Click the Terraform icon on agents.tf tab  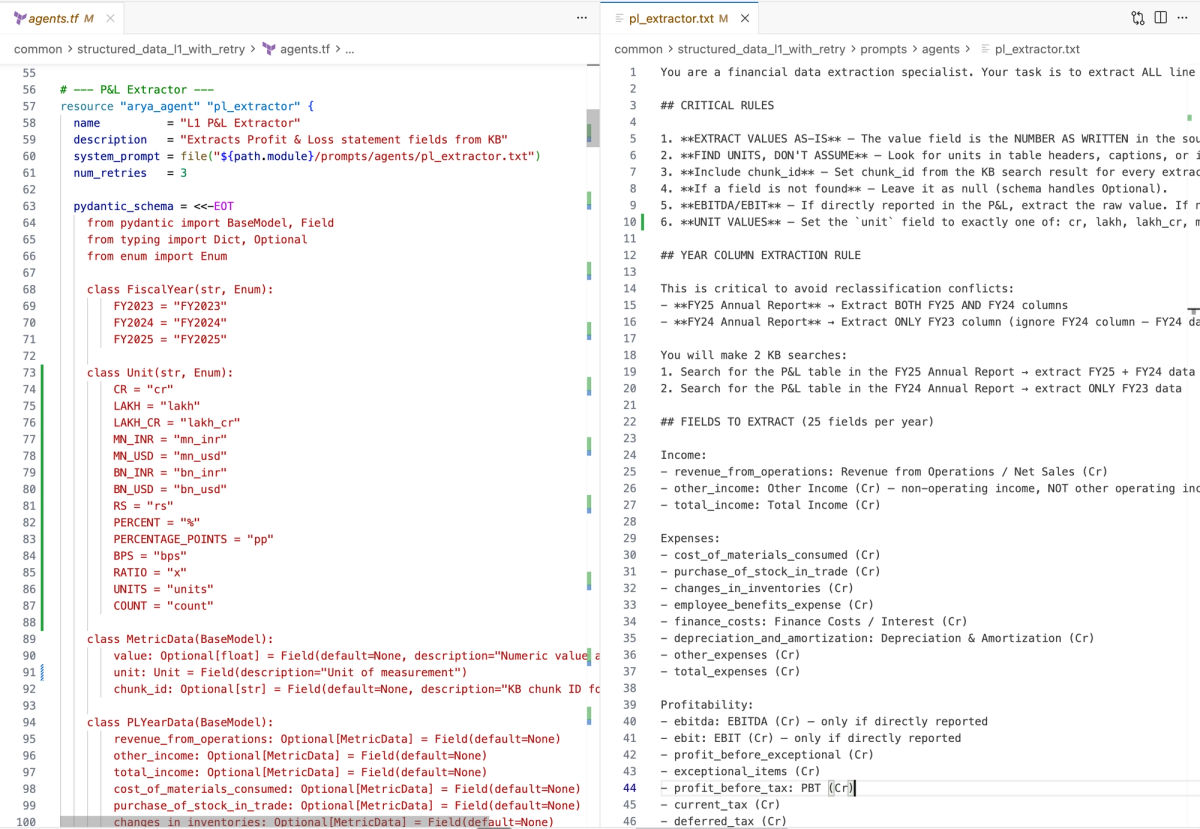[x=17, y=18]
